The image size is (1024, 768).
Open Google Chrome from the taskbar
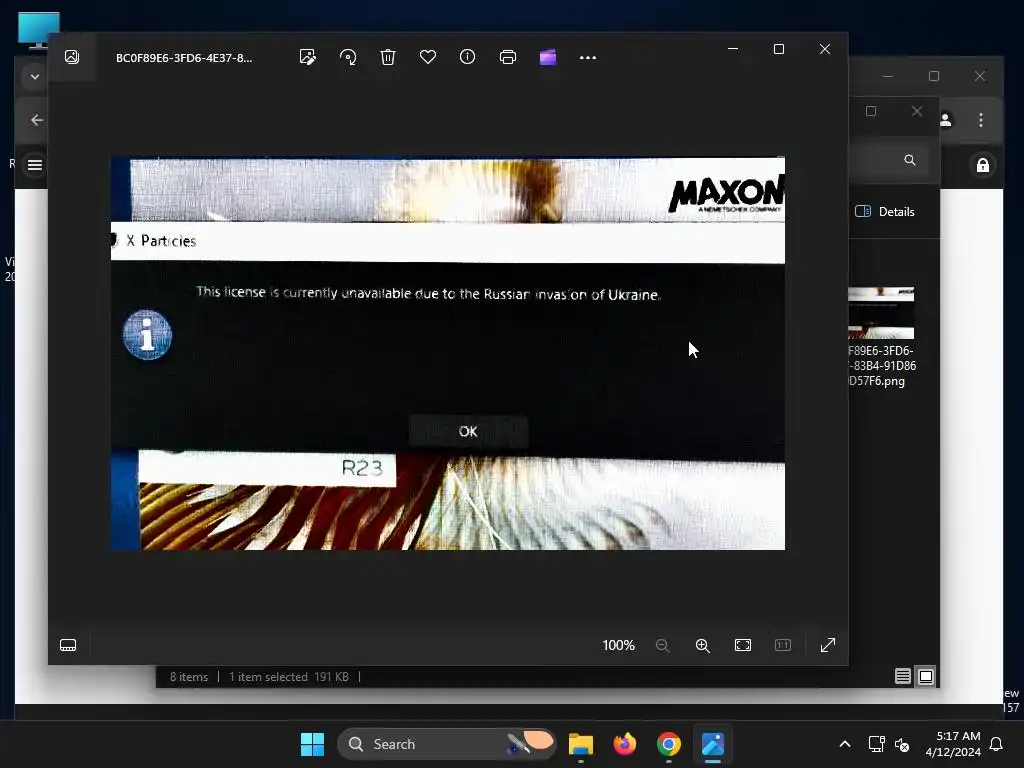tap(669, 744)
